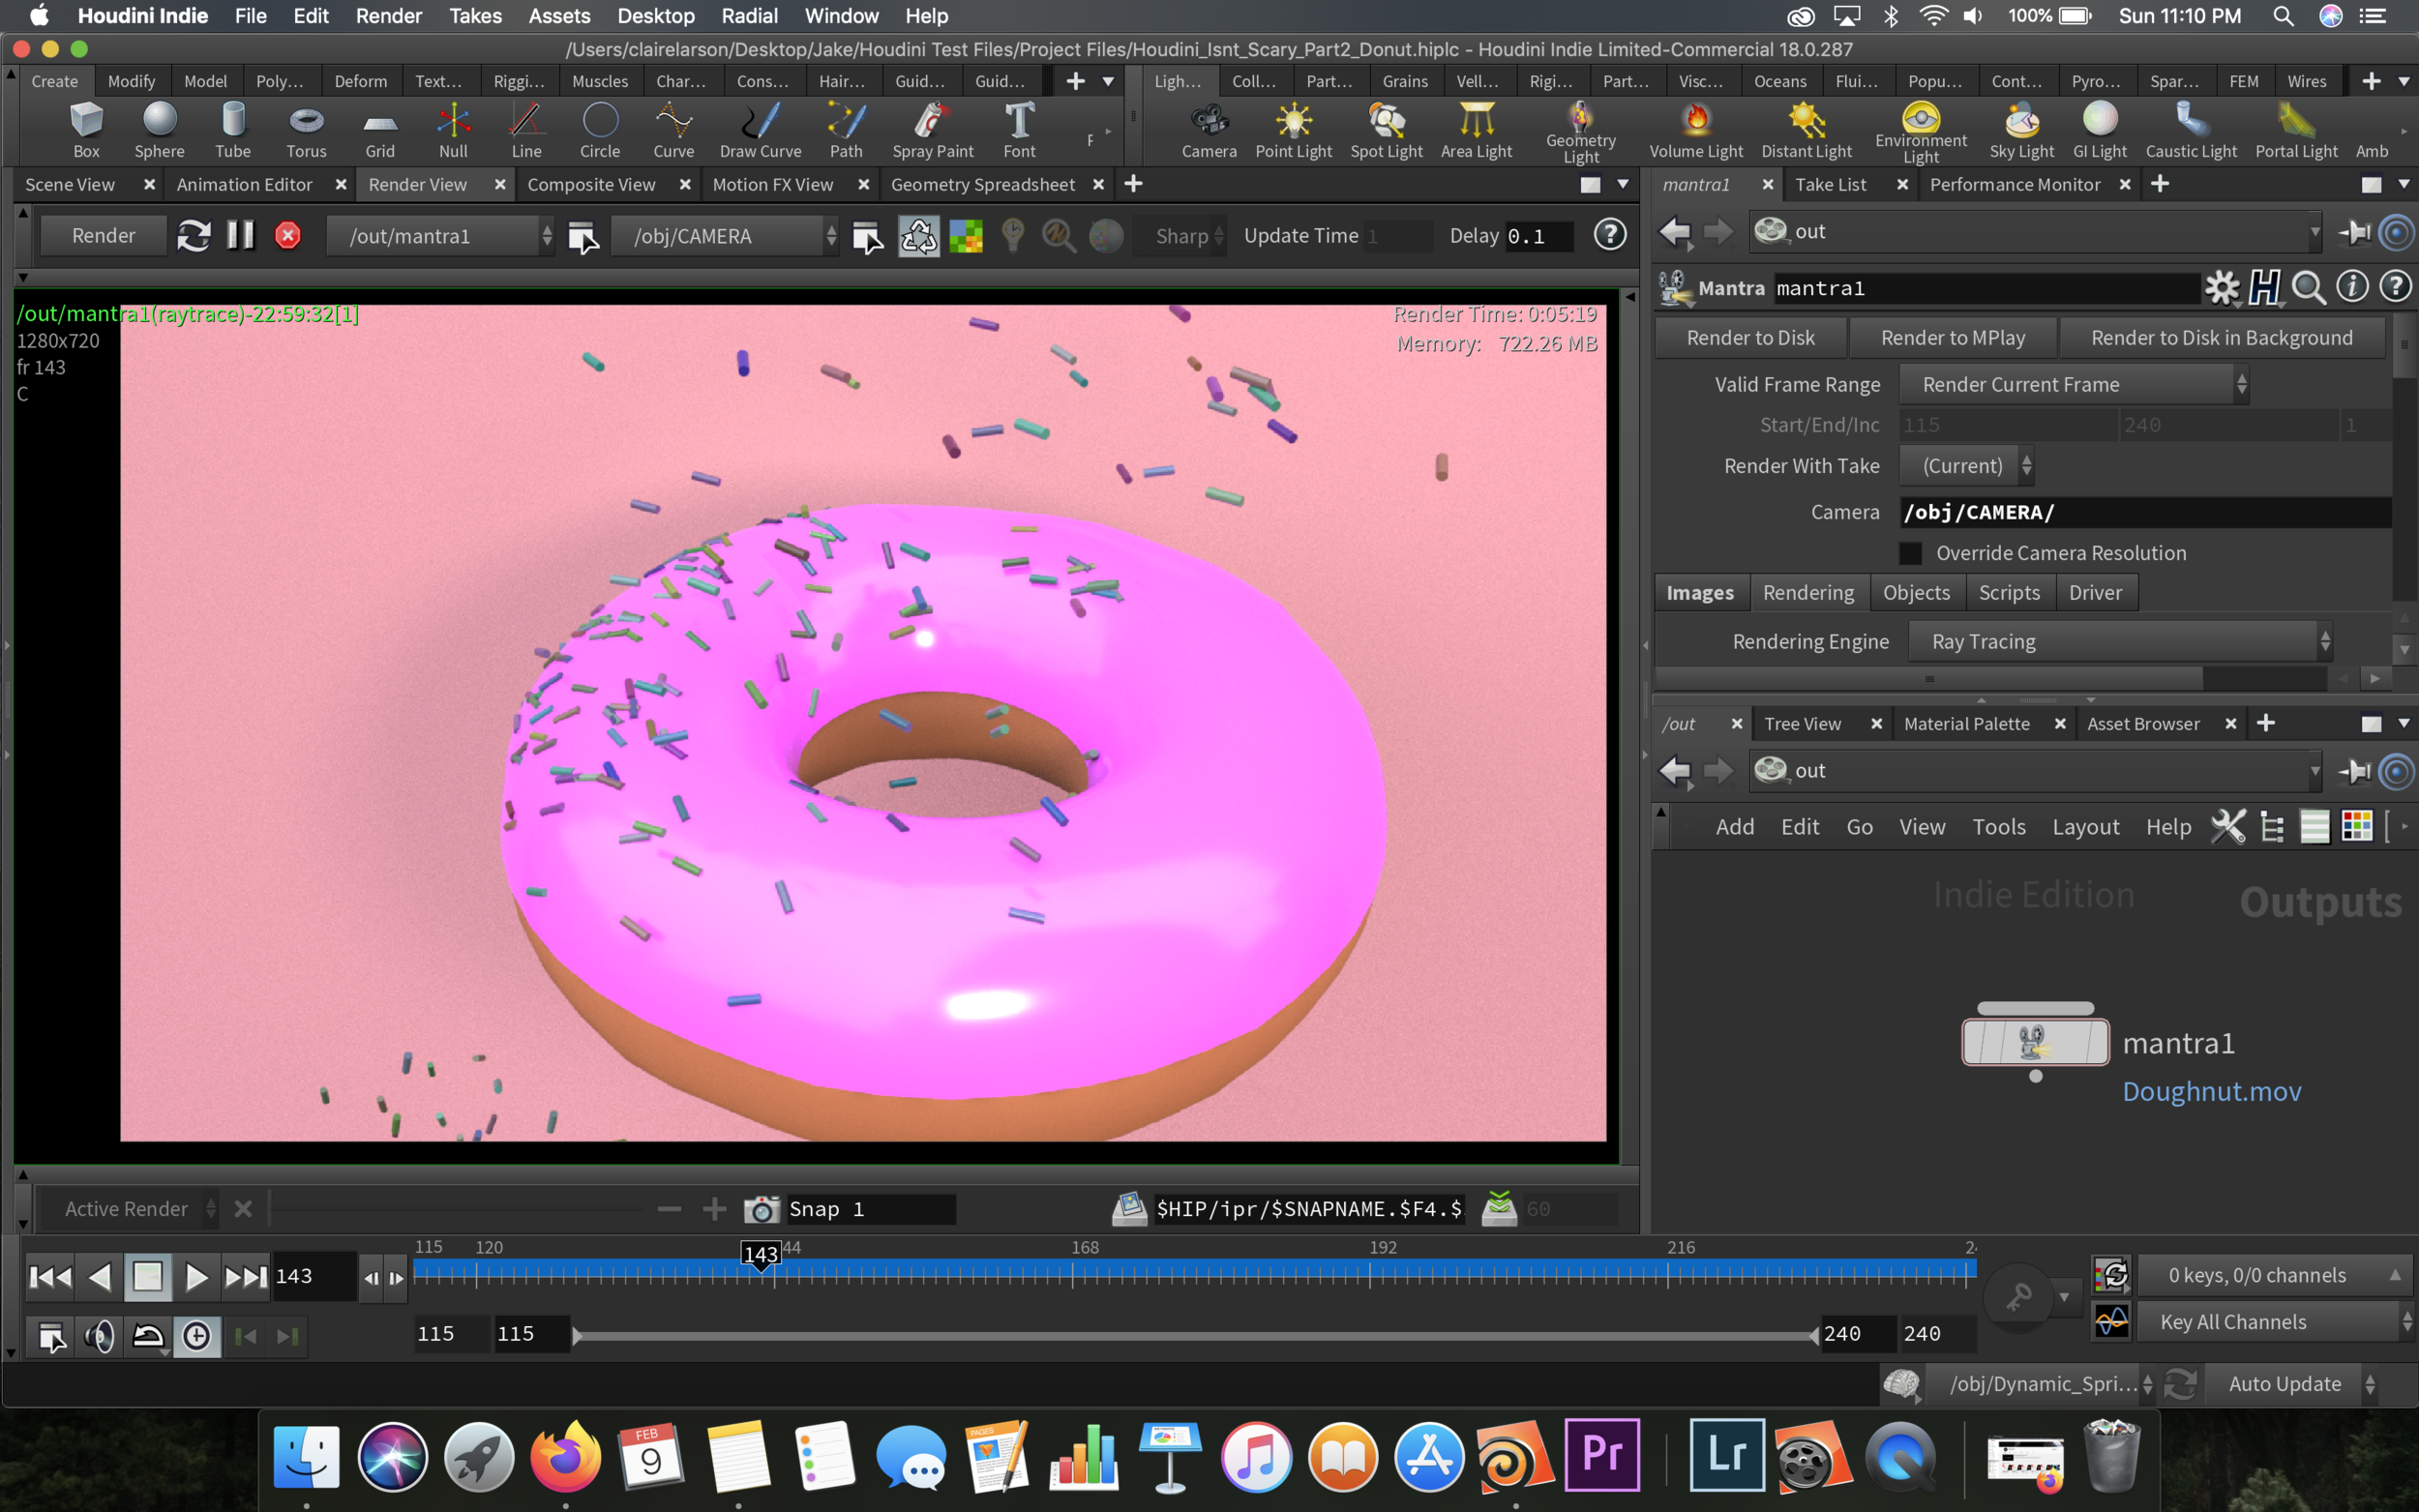Add a Distant Light

(x=1806, y=130)
